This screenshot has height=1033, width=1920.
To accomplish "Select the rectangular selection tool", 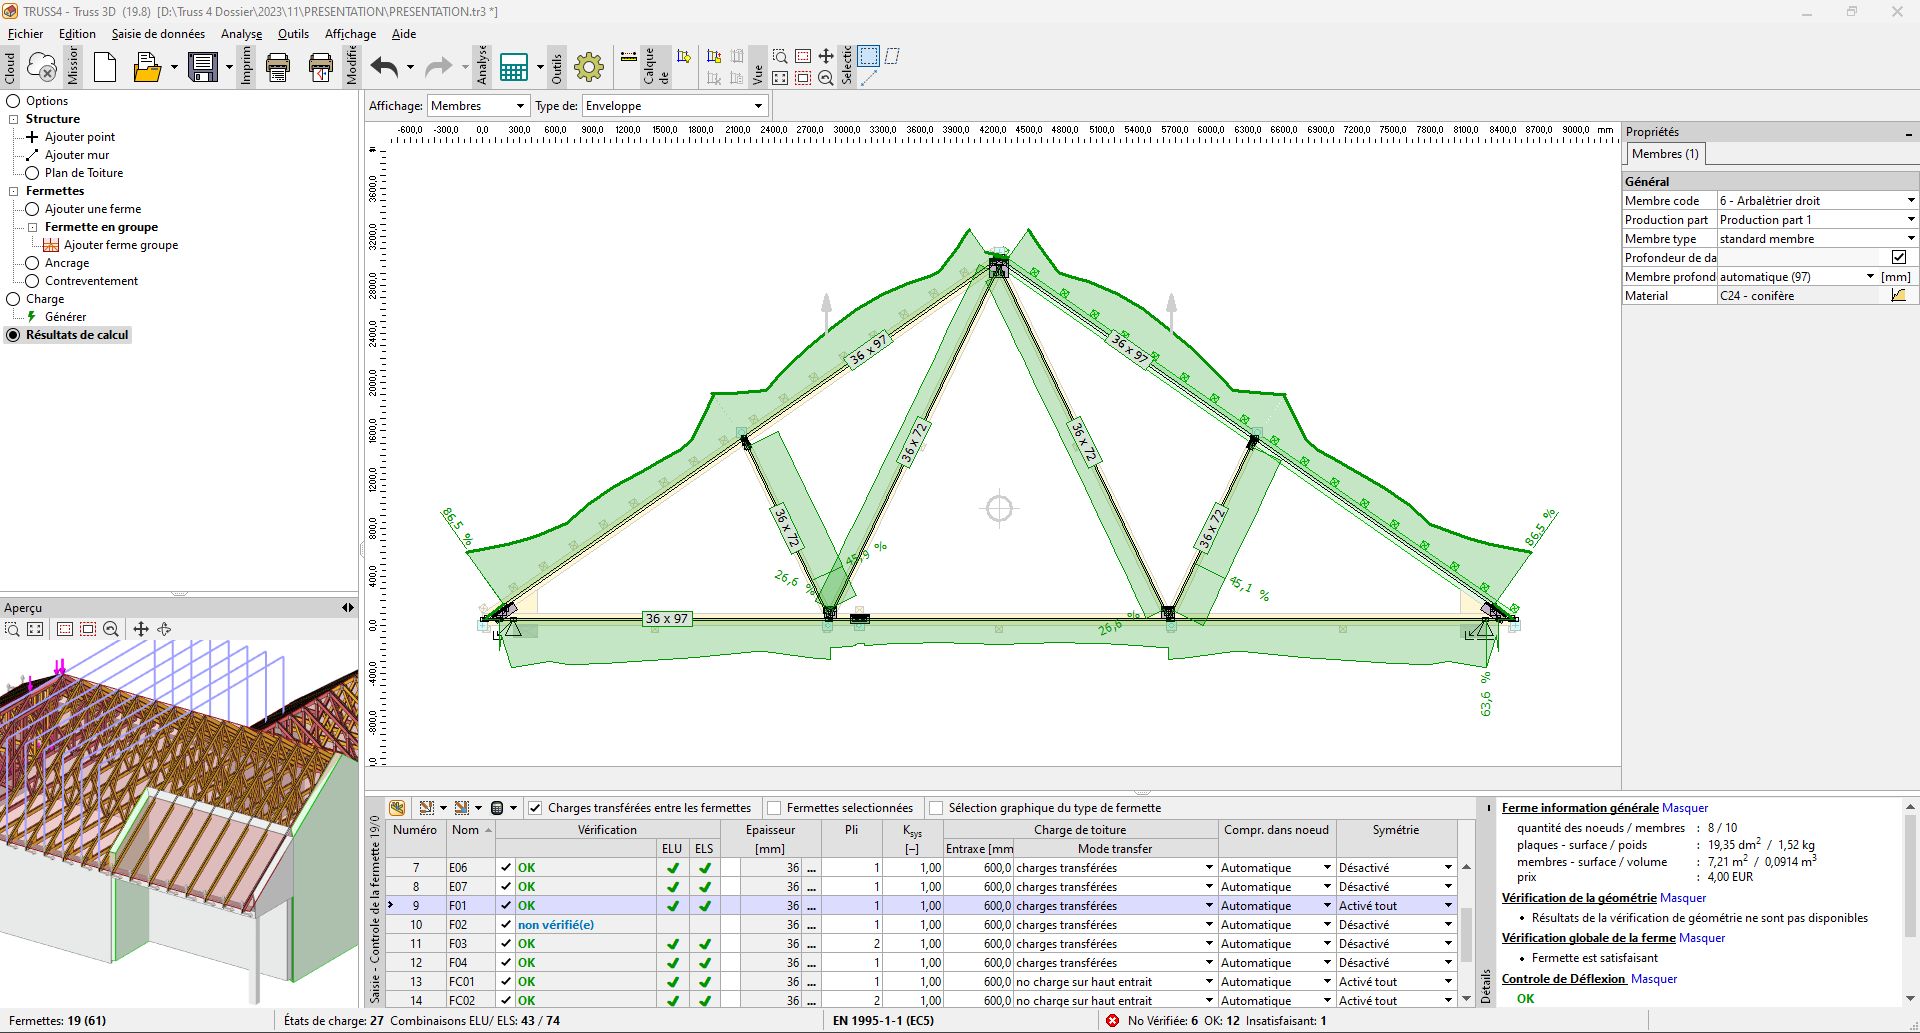I will point(868,56).
